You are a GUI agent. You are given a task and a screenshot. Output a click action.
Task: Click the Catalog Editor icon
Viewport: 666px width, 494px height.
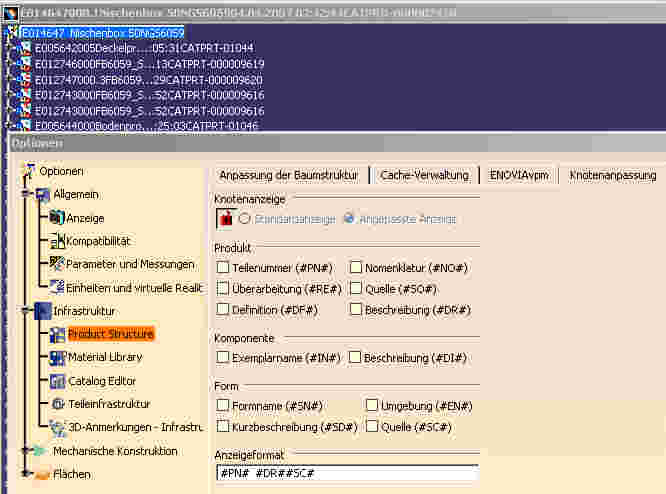pos(57,381)
